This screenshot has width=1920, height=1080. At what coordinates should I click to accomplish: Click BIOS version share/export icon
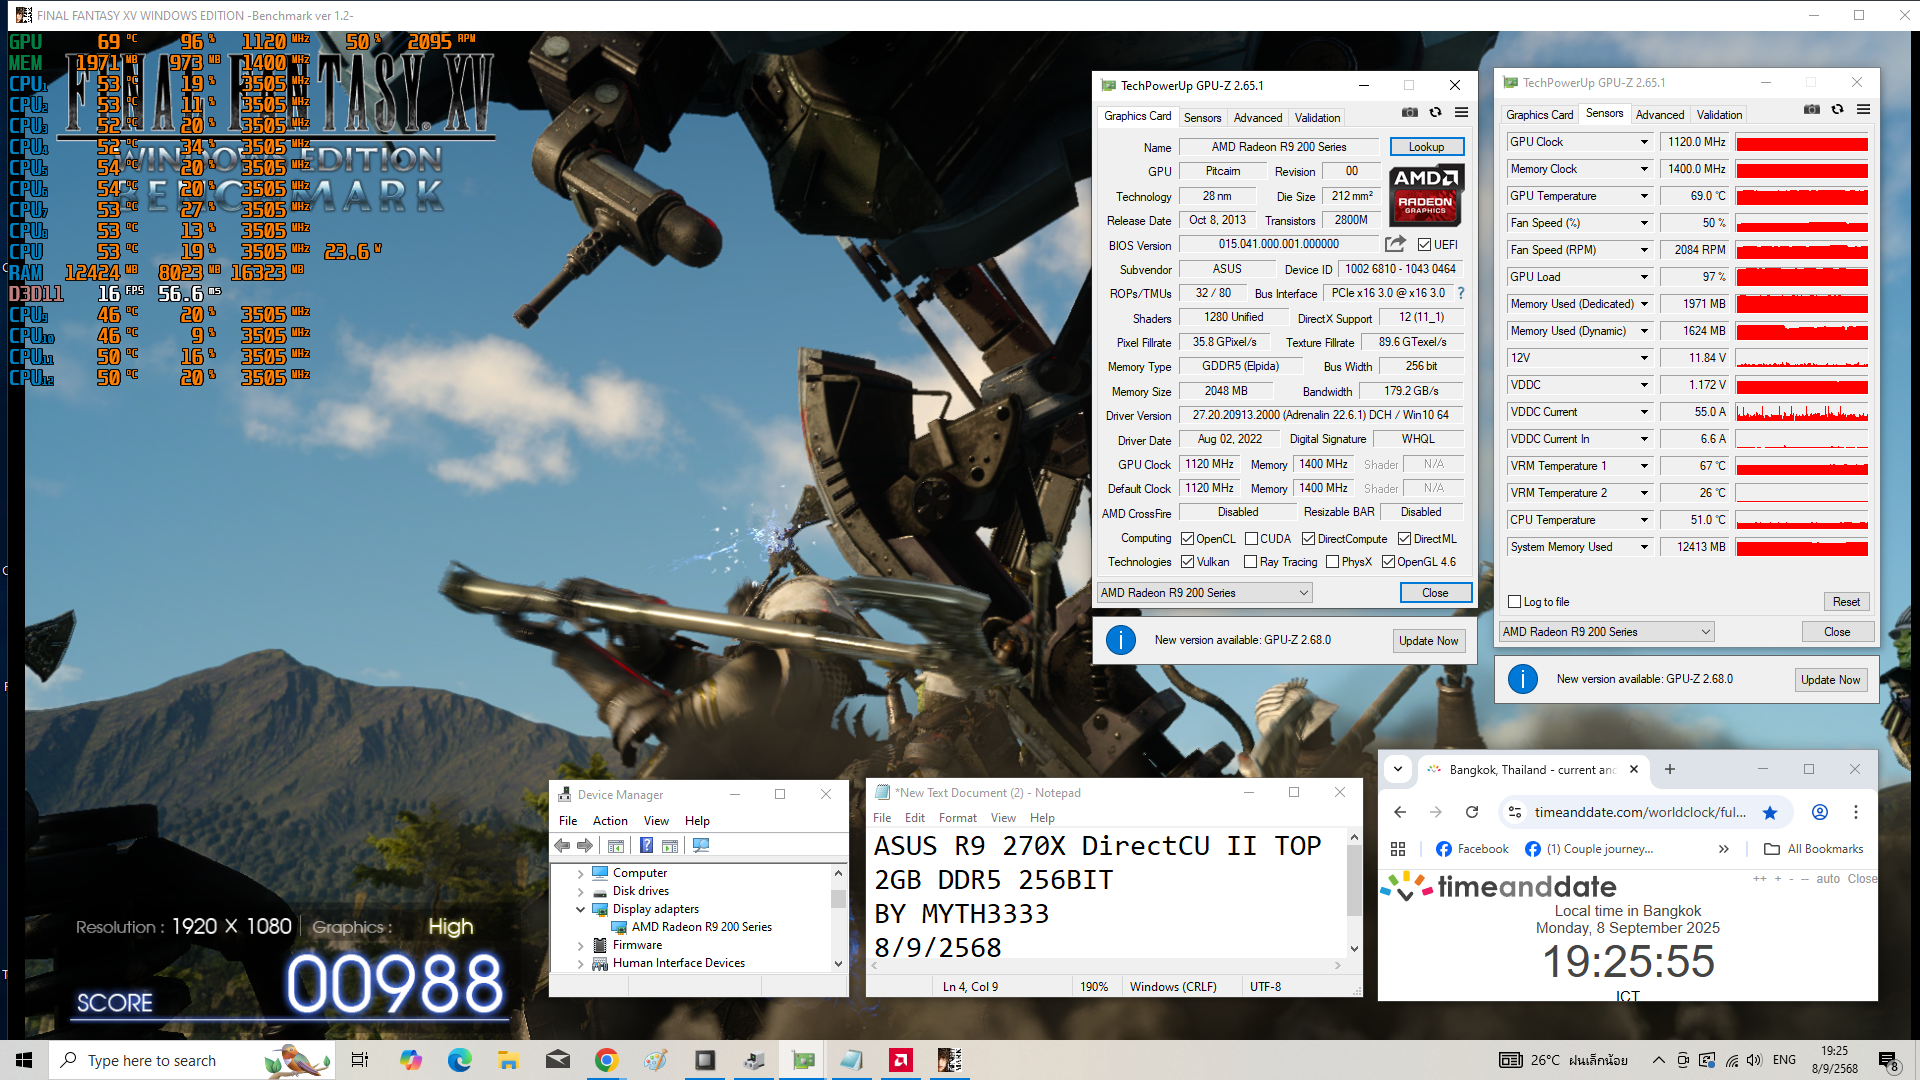[1395, 244]
